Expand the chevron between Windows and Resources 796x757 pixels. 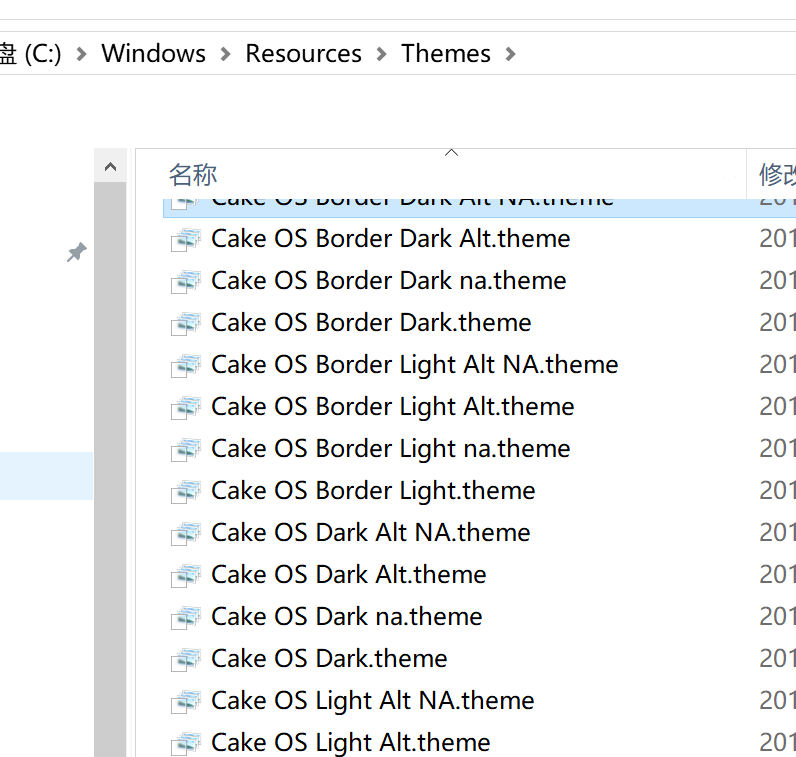(226, 54)
